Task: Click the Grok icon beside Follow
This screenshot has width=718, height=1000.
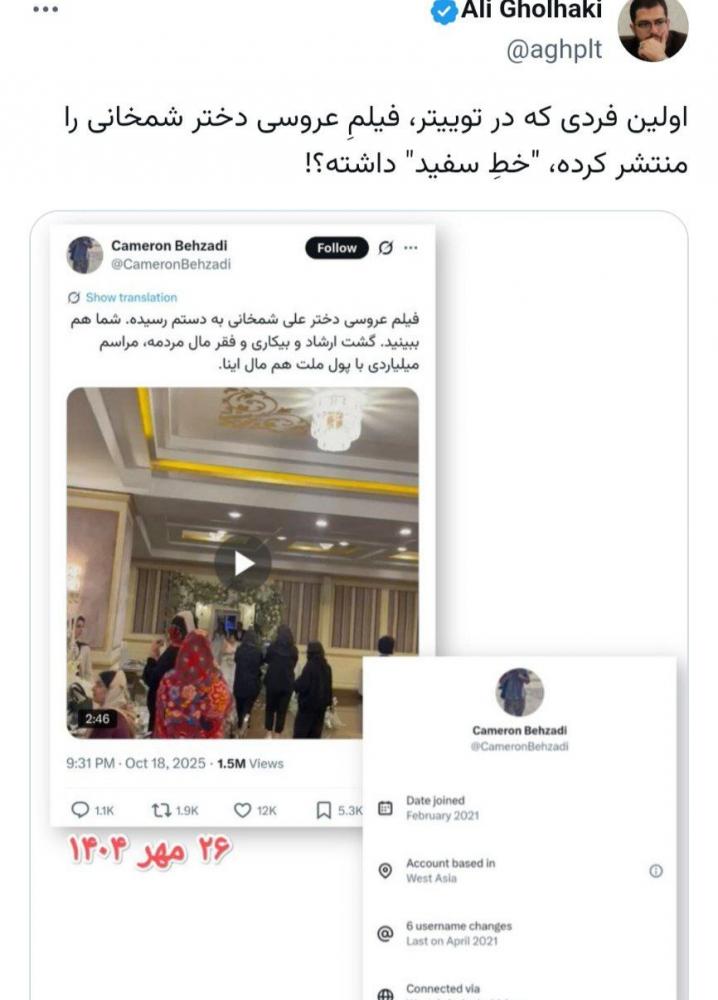Action: click(x=385, y=247)
